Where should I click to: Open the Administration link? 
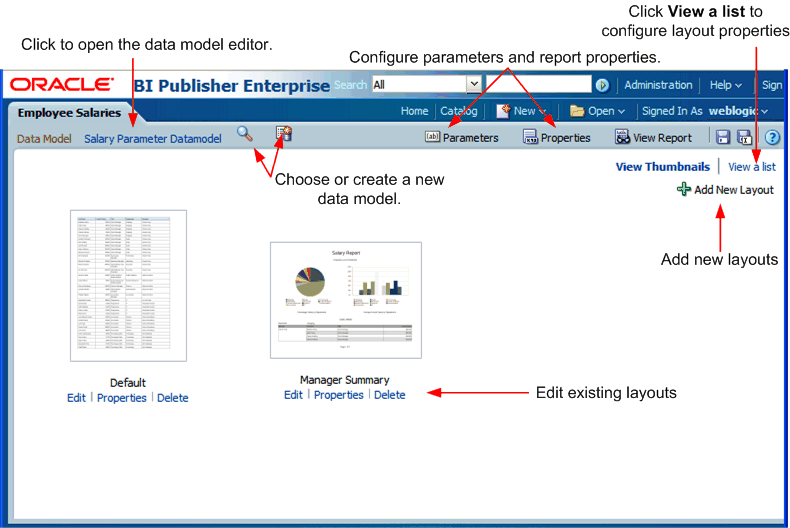tap(658, 85)
